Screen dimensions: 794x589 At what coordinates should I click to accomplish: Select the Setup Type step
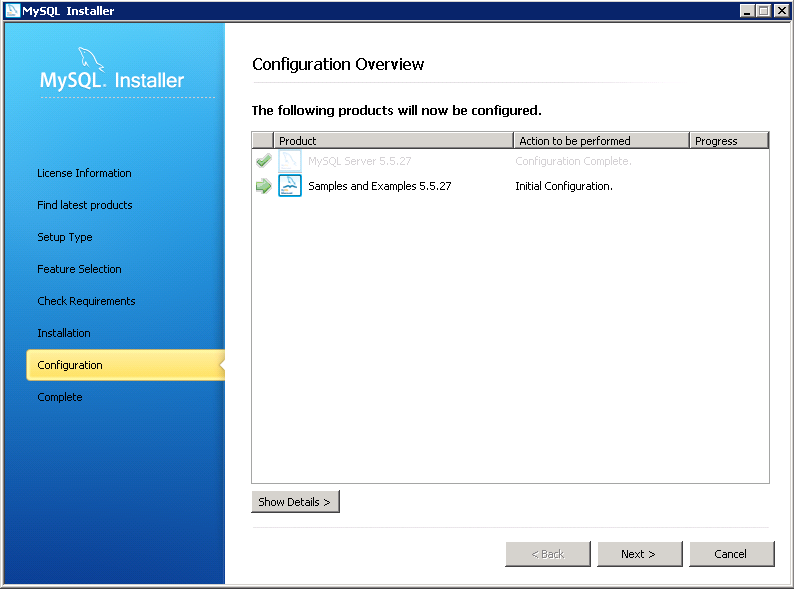pos(65,237)
